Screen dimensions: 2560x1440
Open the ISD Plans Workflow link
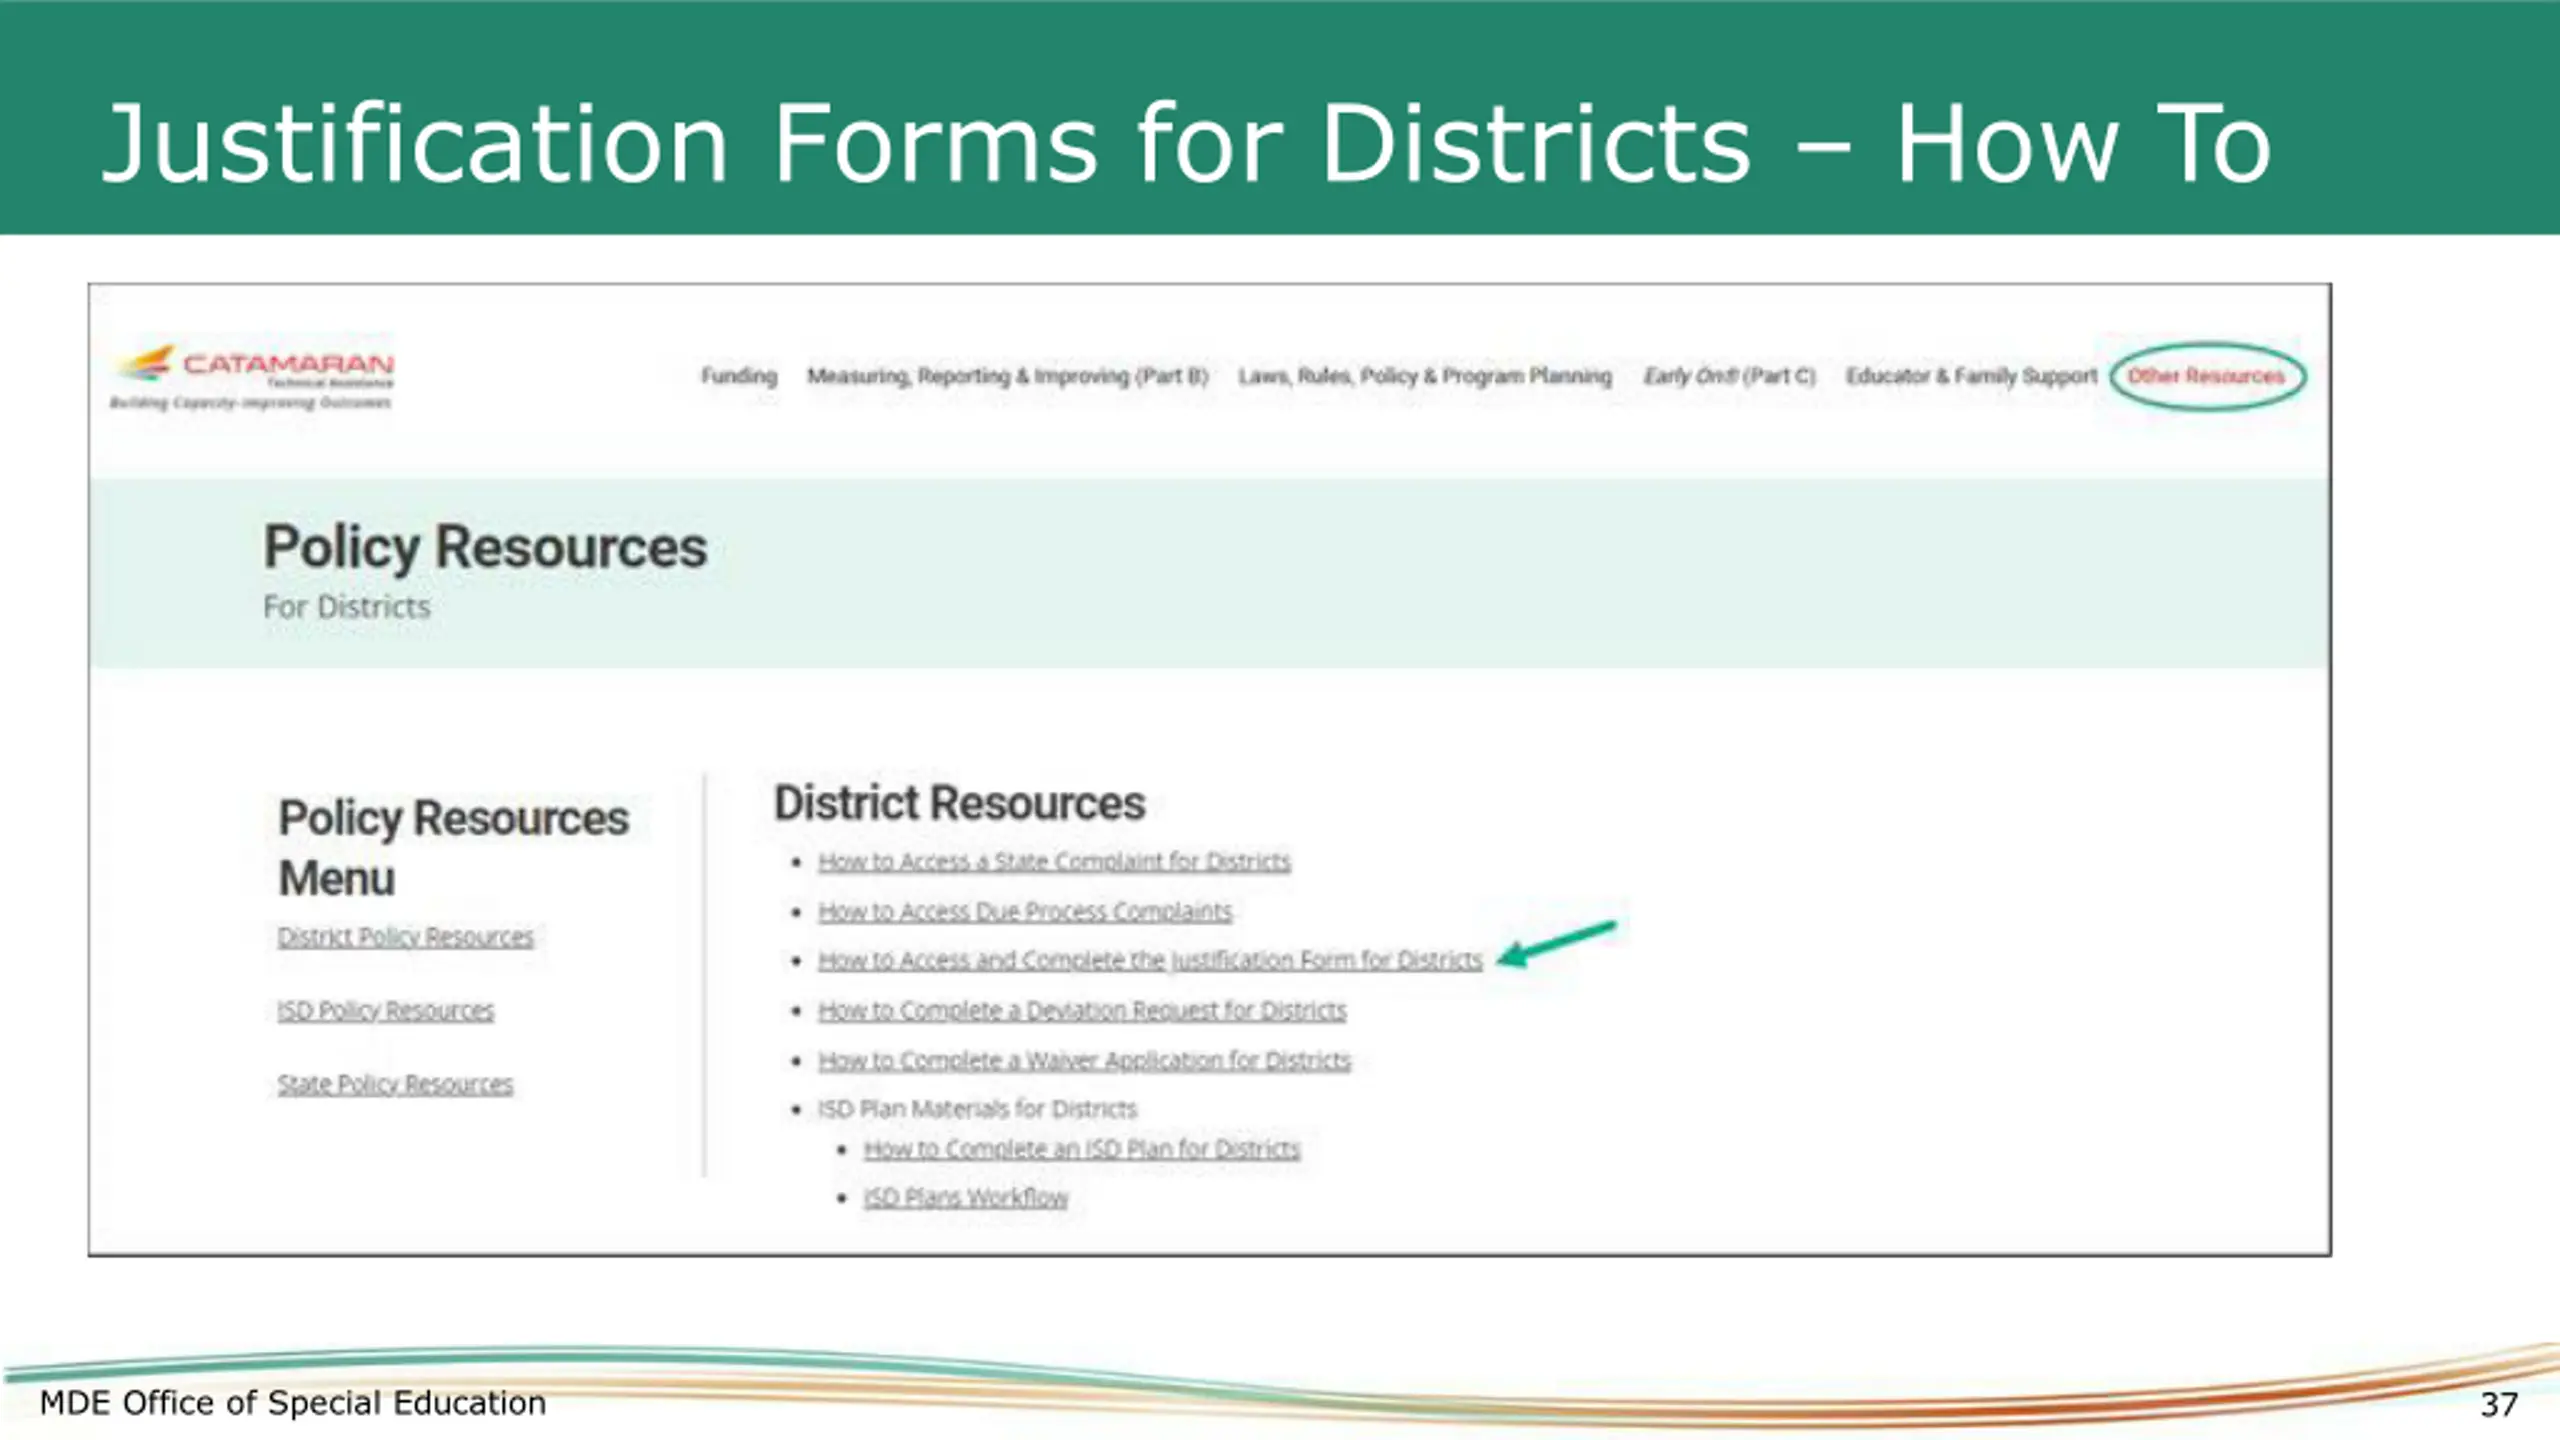pyautogui.click(x=966, y=1198)
